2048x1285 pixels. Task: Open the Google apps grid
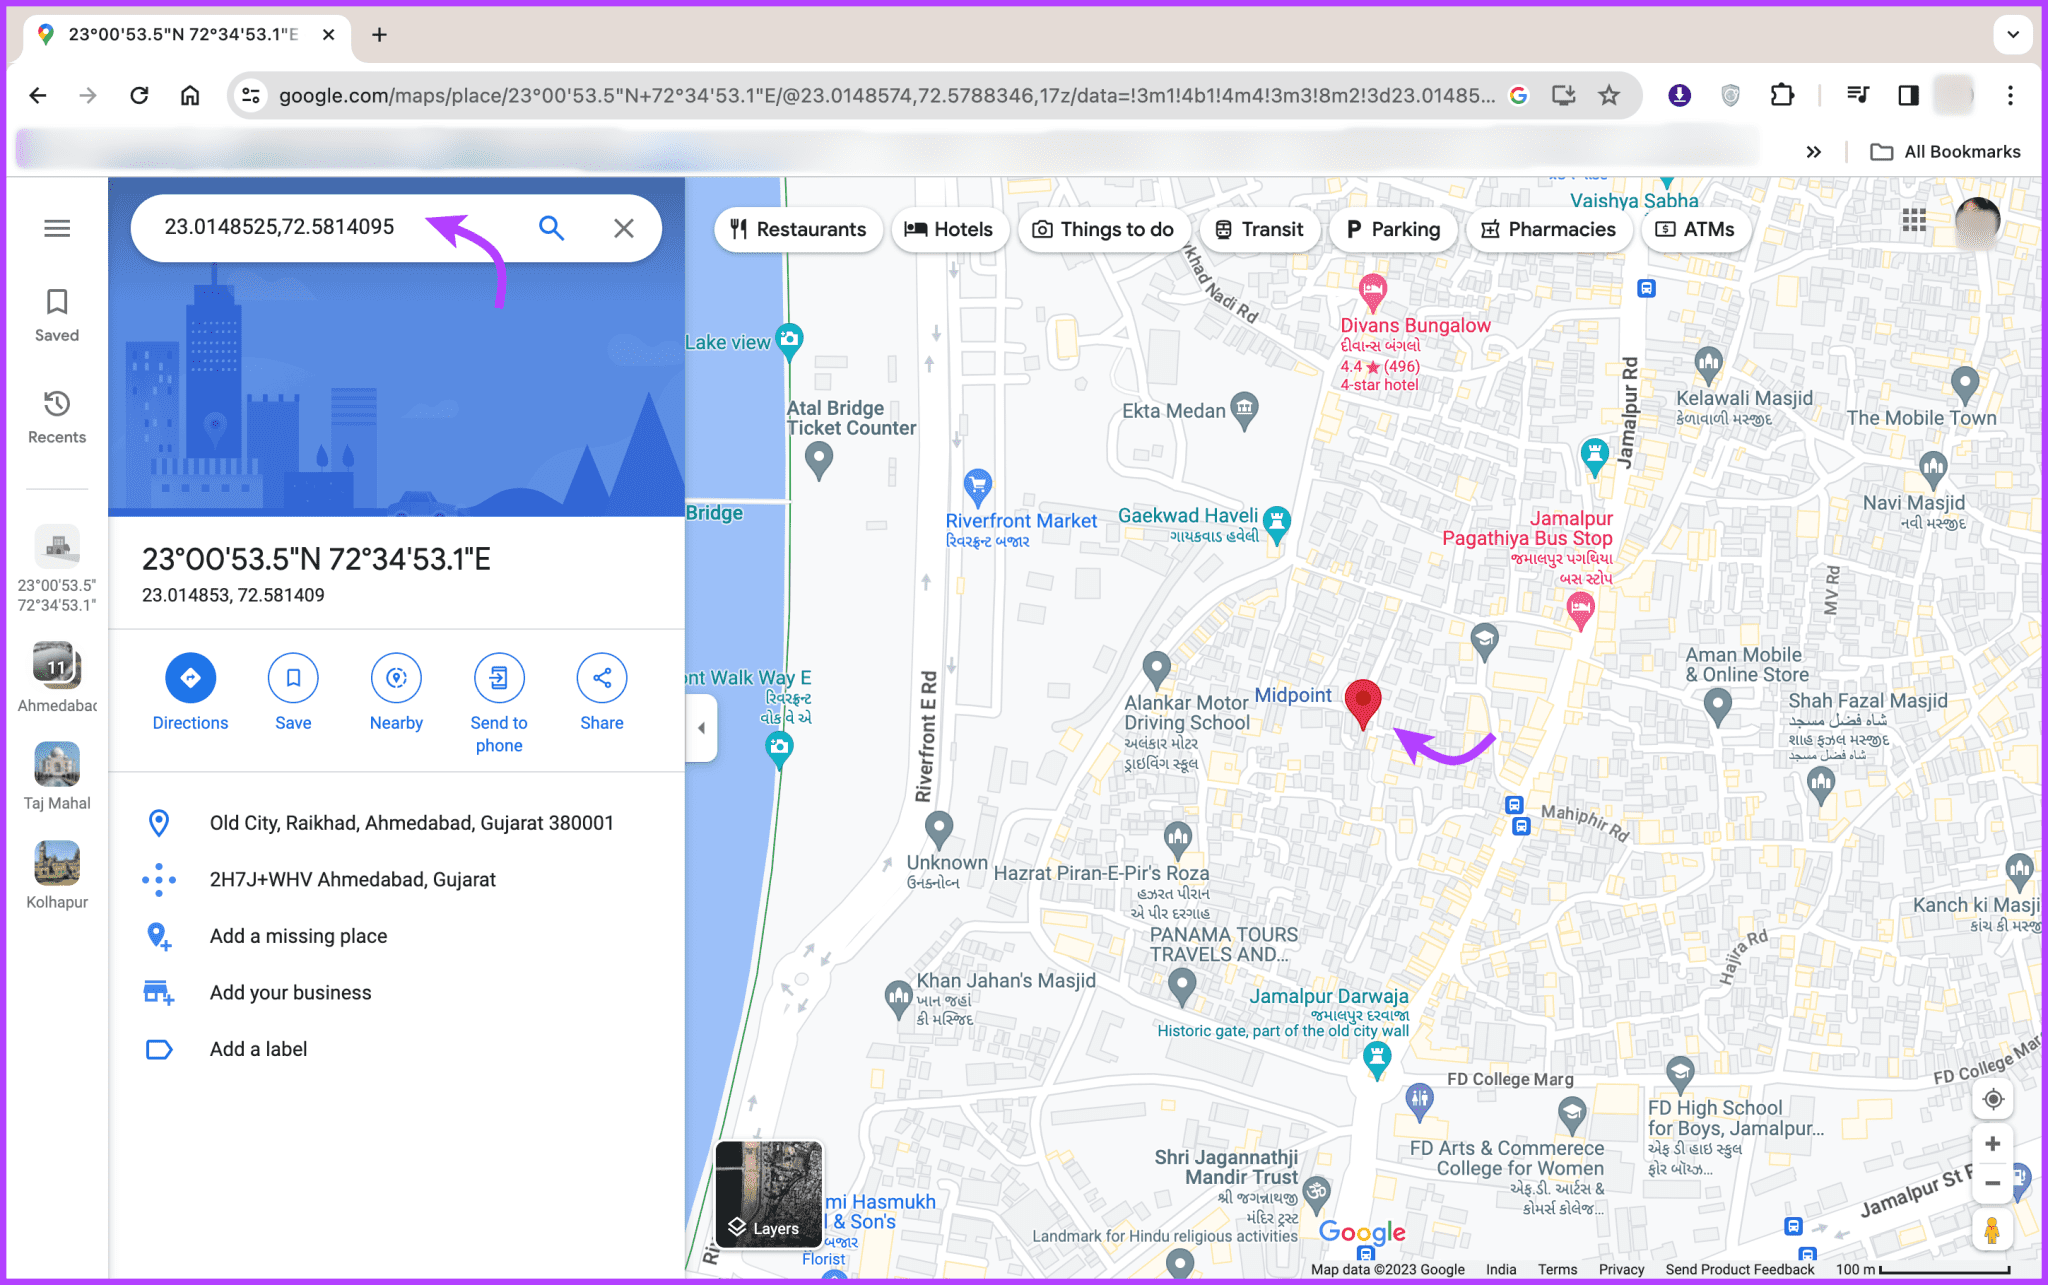(x=1914, y=220)
